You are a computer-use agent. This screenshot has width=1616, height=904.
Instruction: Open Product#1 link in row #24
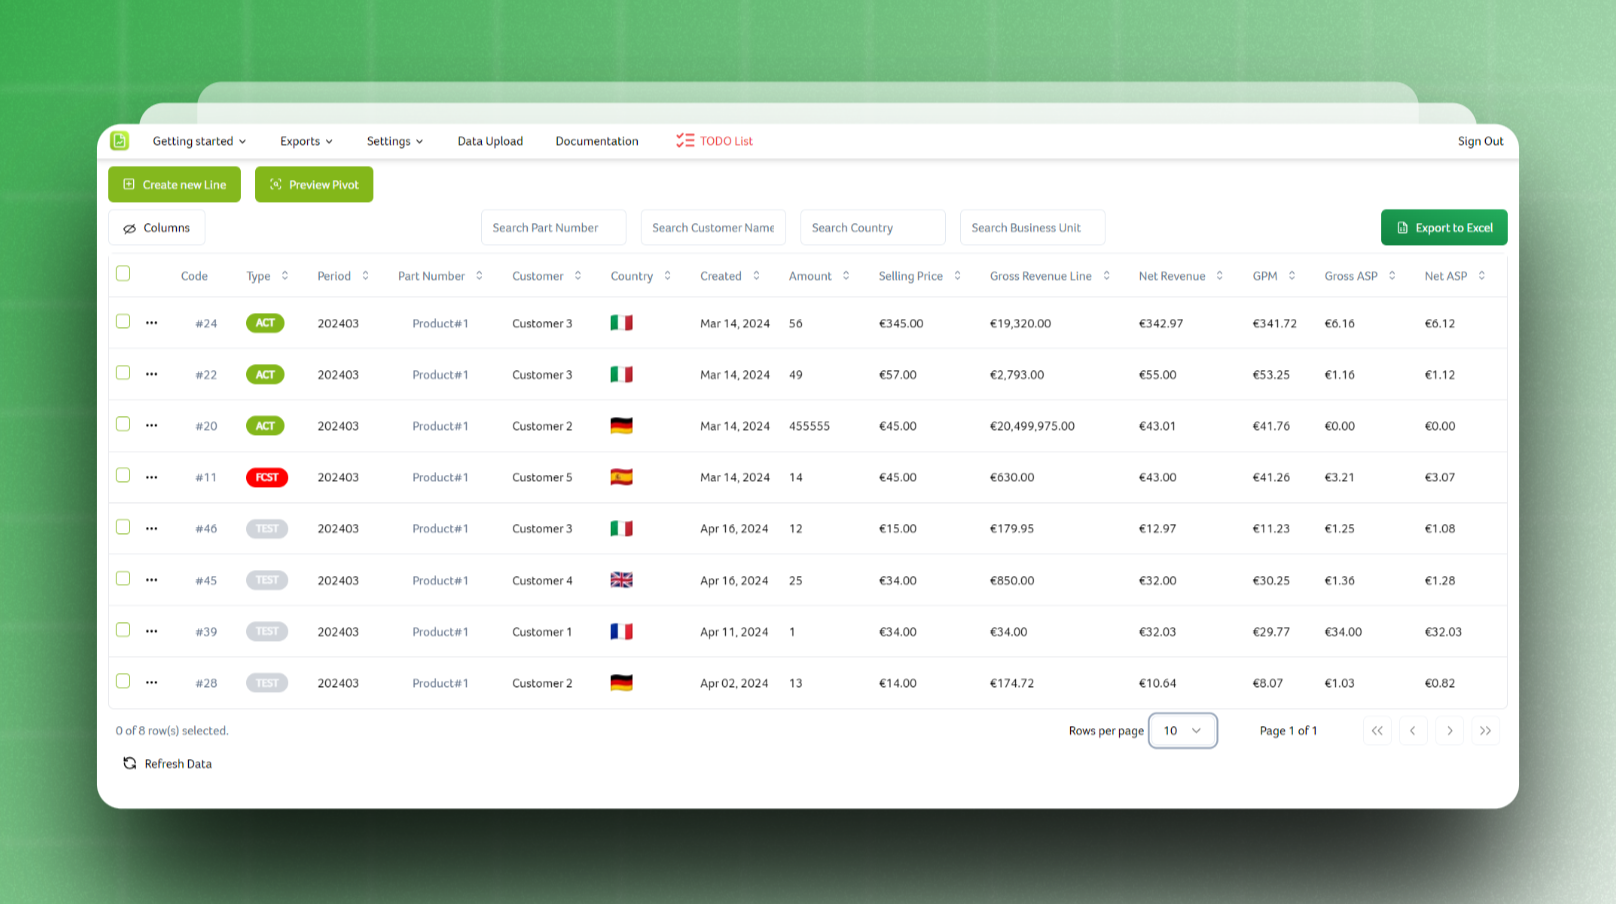(440, 324)
